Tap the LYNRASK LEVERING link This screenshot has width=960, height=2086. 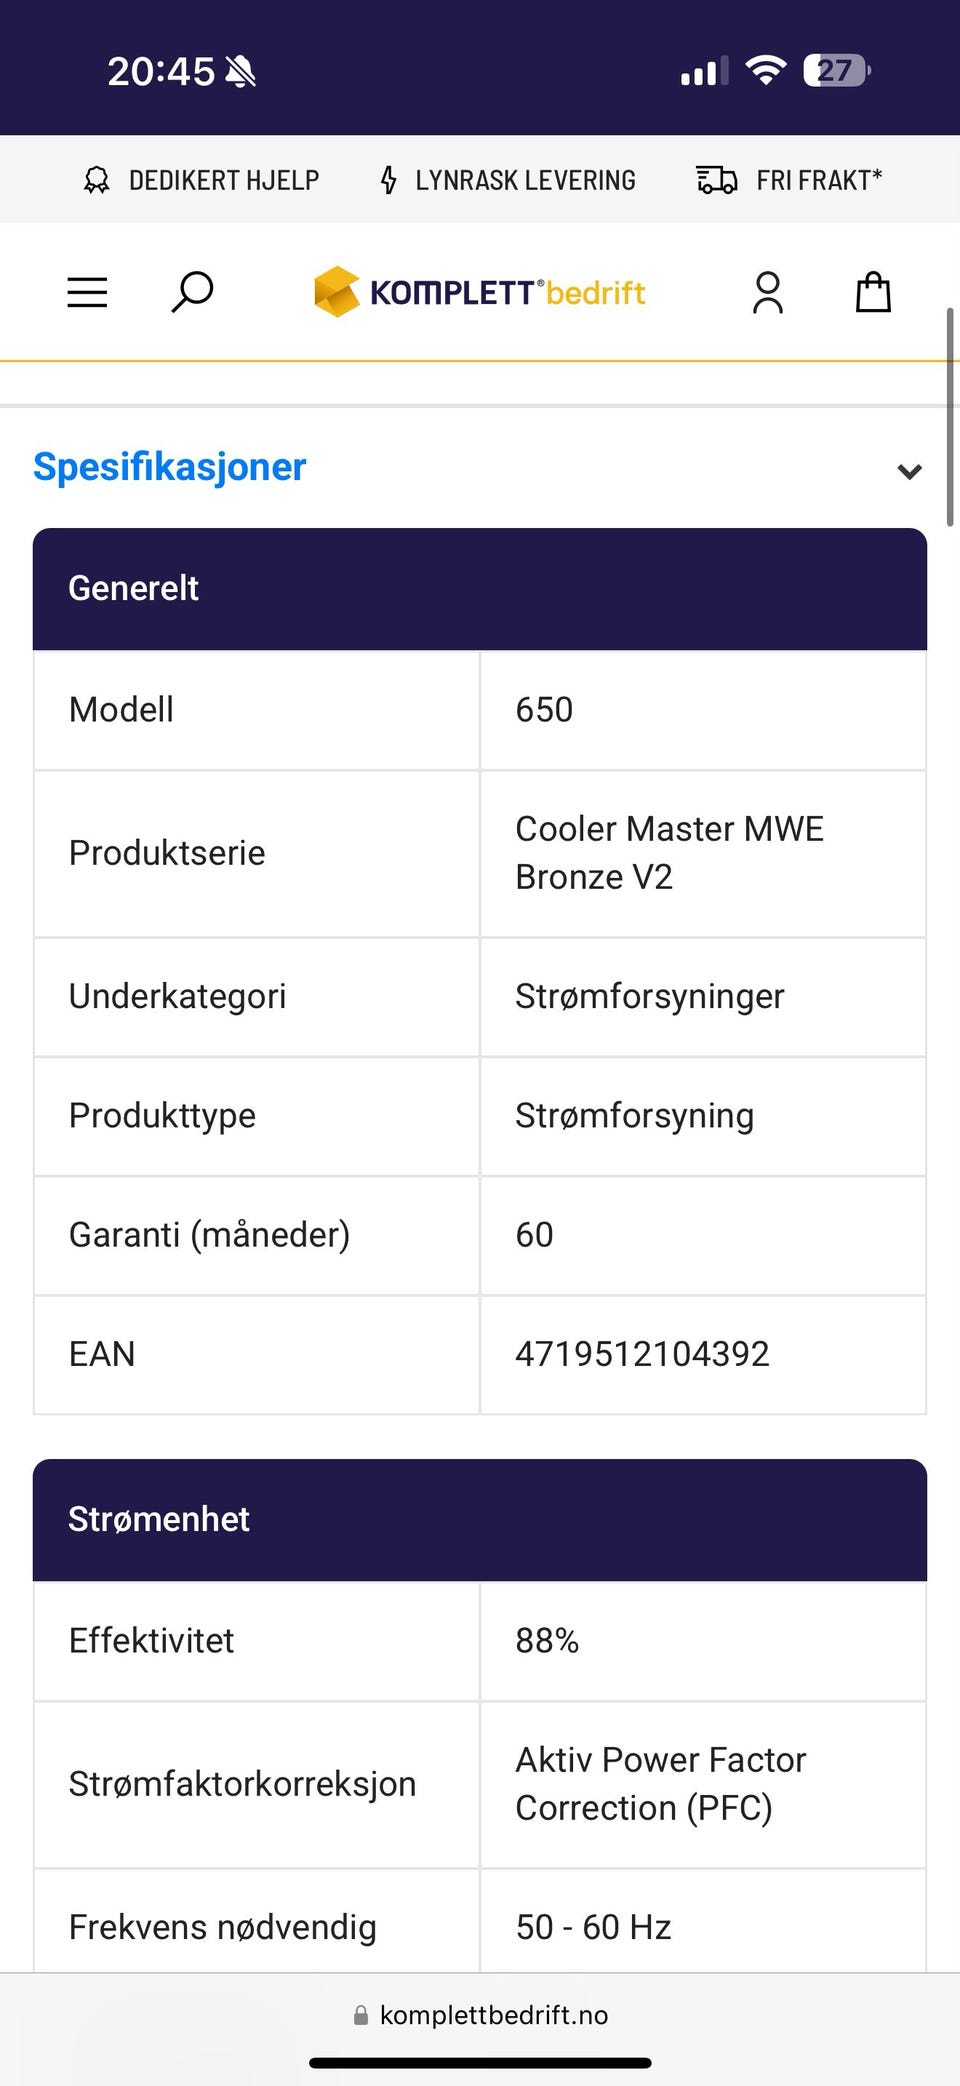click(525, 180)
